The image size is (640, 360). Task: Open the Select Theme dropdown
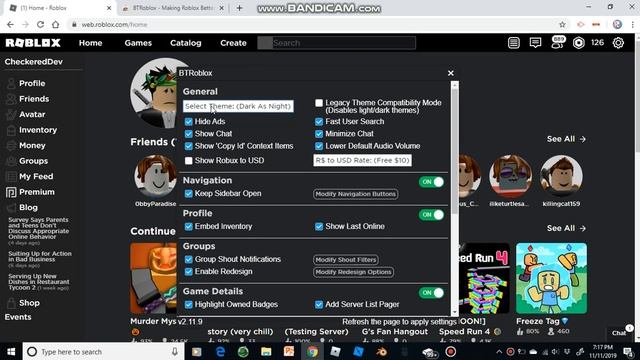point(238,106)
